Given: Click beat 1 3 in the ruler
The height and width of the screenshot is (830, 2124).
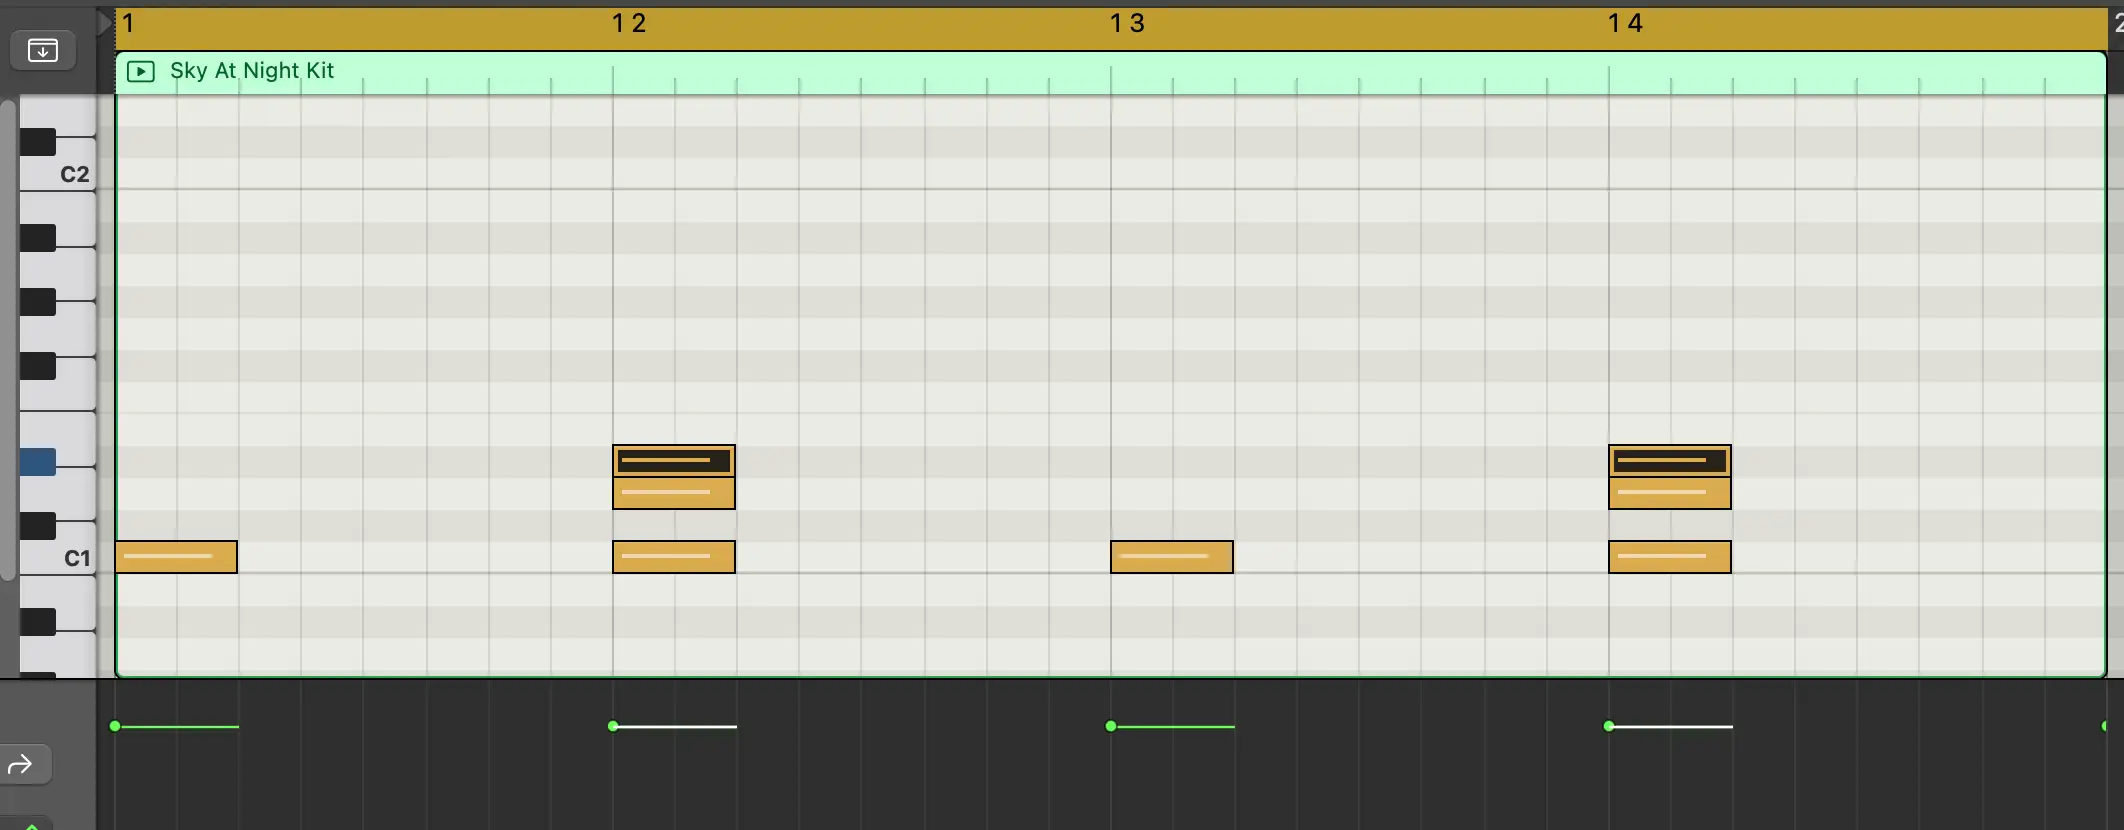Looking at the screenshot, I should 1127,24.
